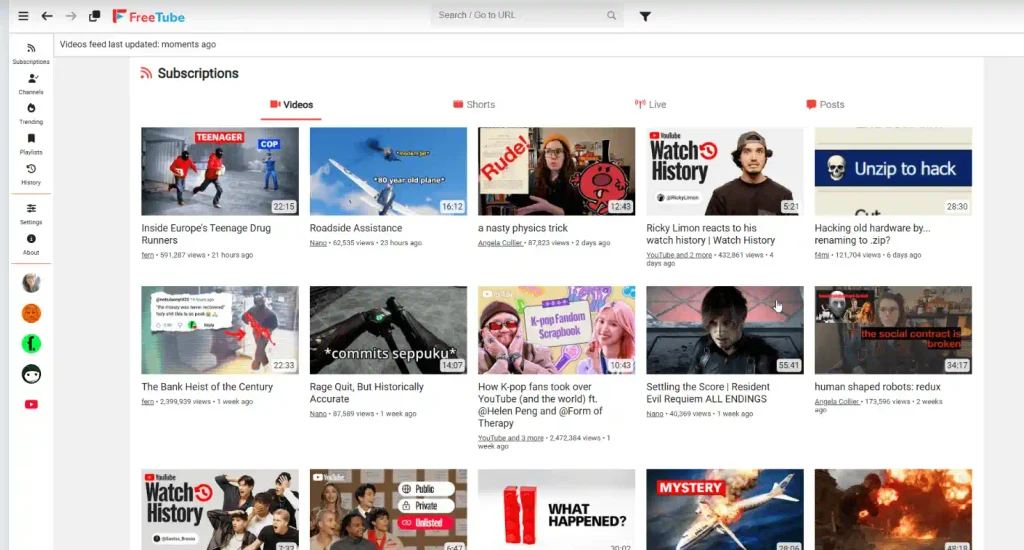Open 'Angela Collier' under human shaped robots
Viewport: 1024px width, 550px height.
pyautogui.click(x=837, y=402)
